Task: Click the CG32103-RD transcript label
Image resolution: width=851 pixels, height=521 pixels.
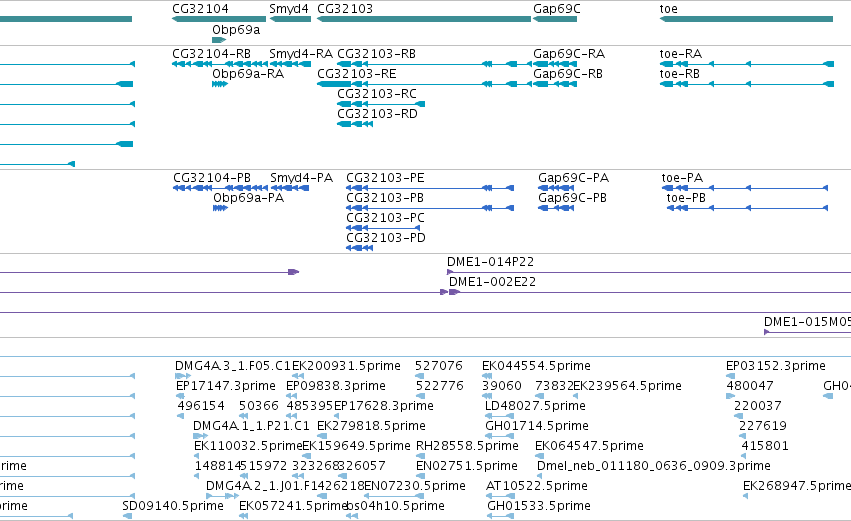Action: coord(377,114)
